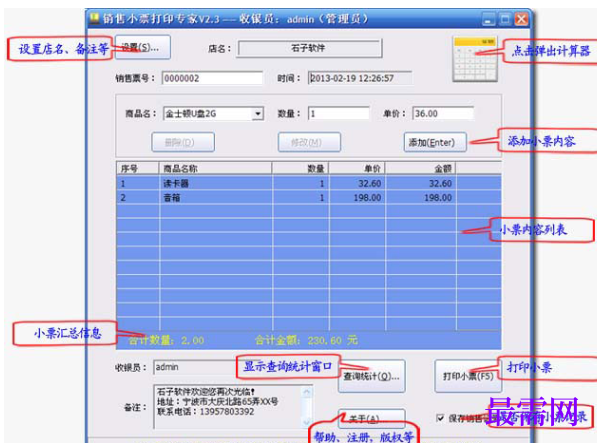This screenshot has width=597, height=443.
Task: Click the 打印小票(F5) print button
Action: [468, 376]
